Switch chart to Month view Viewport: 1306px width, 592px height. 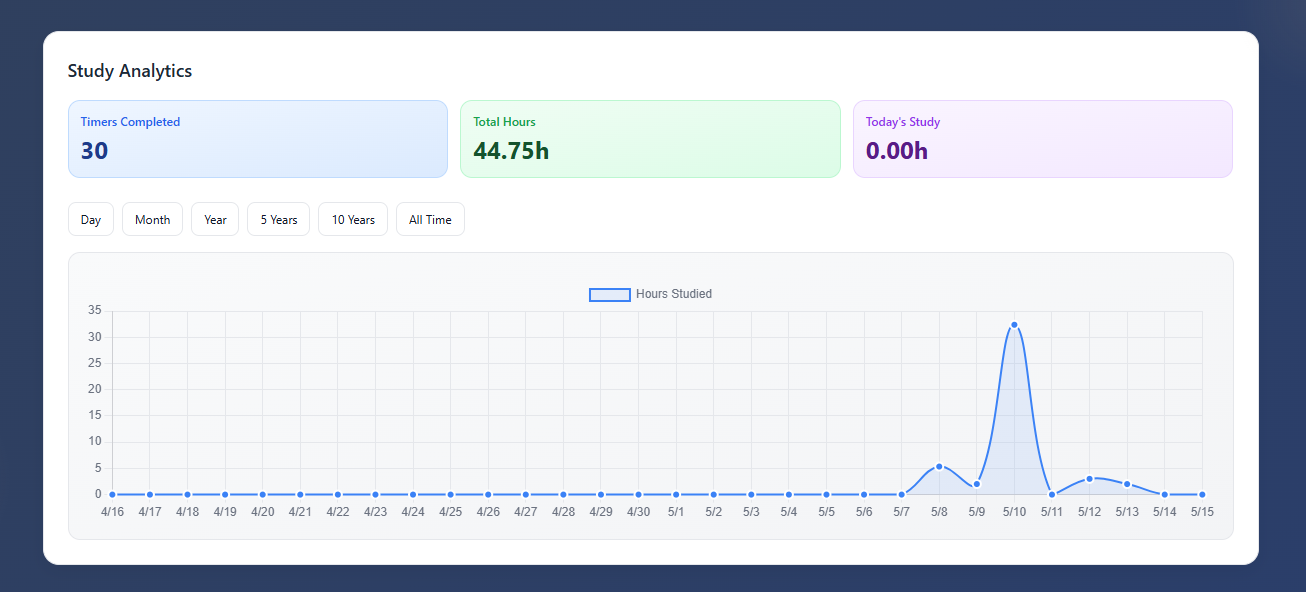point(152,219)
